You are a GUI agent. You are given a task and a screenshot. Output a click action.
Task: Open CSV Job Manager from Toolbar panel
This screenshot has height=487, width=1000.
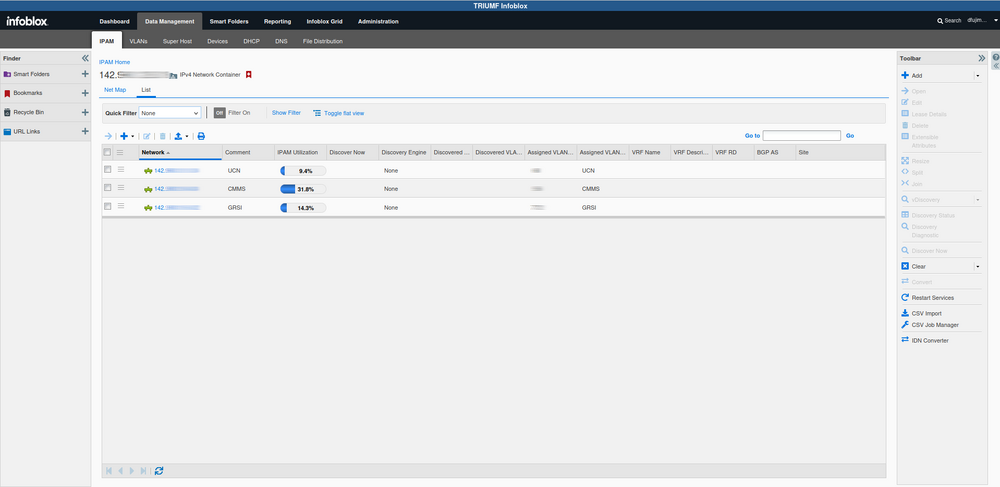click(x=934, y=325)
